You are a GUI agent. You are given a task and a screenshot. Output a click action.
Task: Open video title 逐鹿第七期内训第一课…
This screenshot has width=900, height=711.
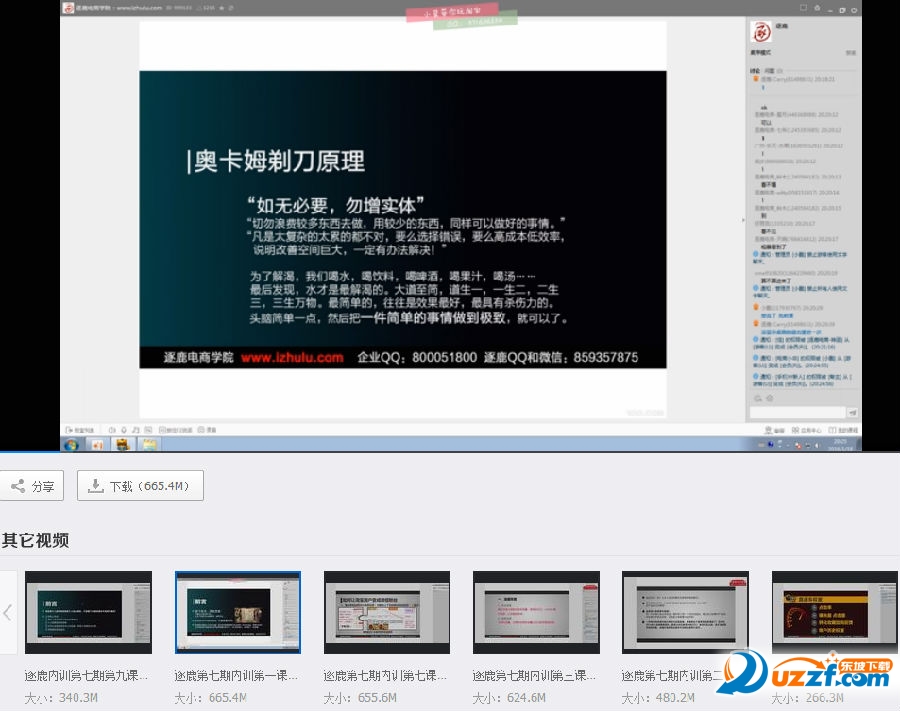[x=236, y=675]
